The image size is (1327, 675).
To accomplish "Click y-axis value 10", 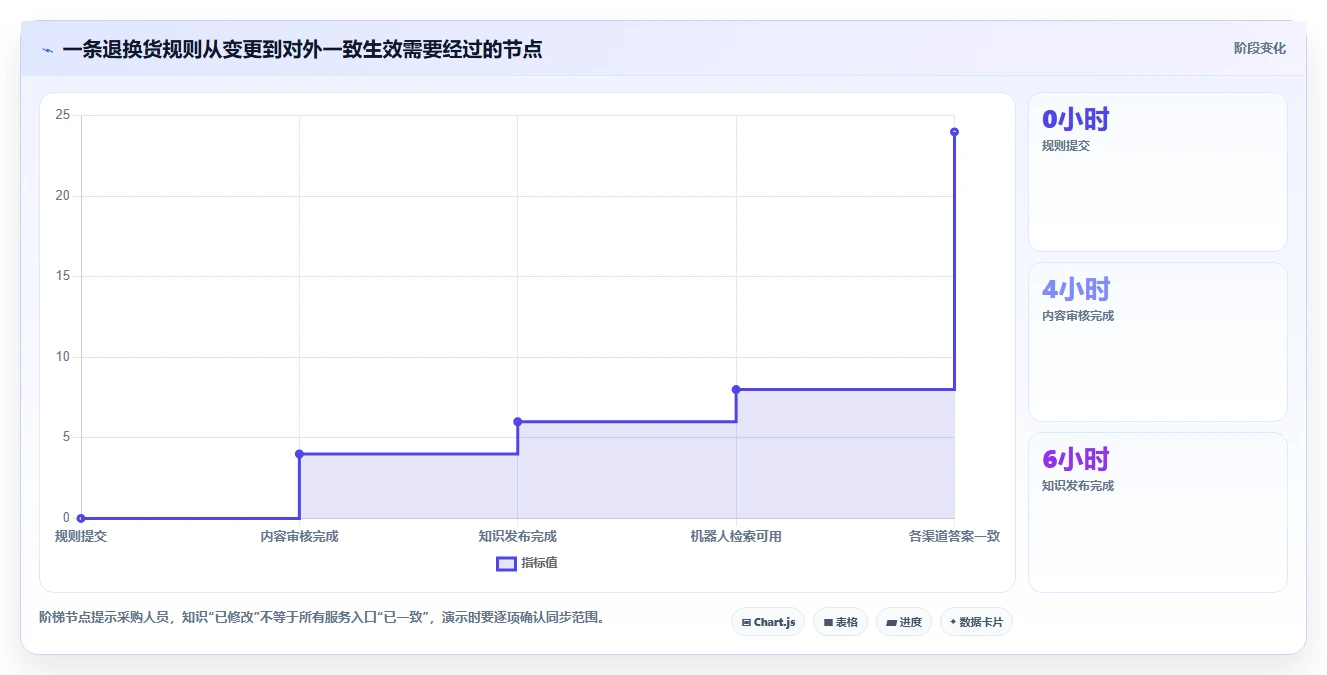I will pos(63,357).
